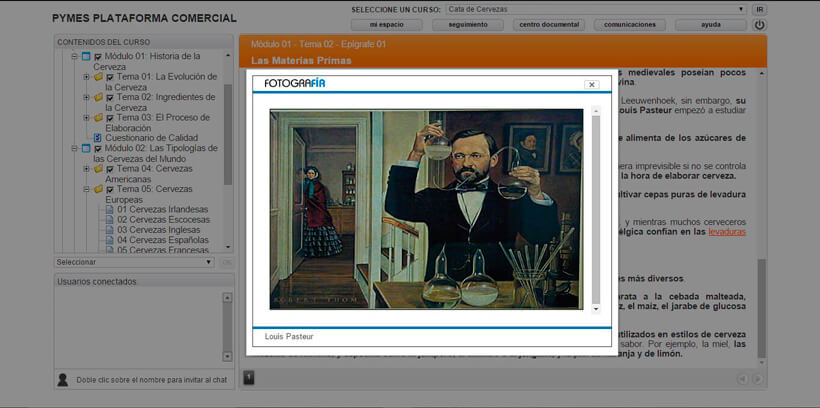The image size is (820, 408).
Task: Open 01 Cervezas Irlandesas lesson
Action: 162,210
